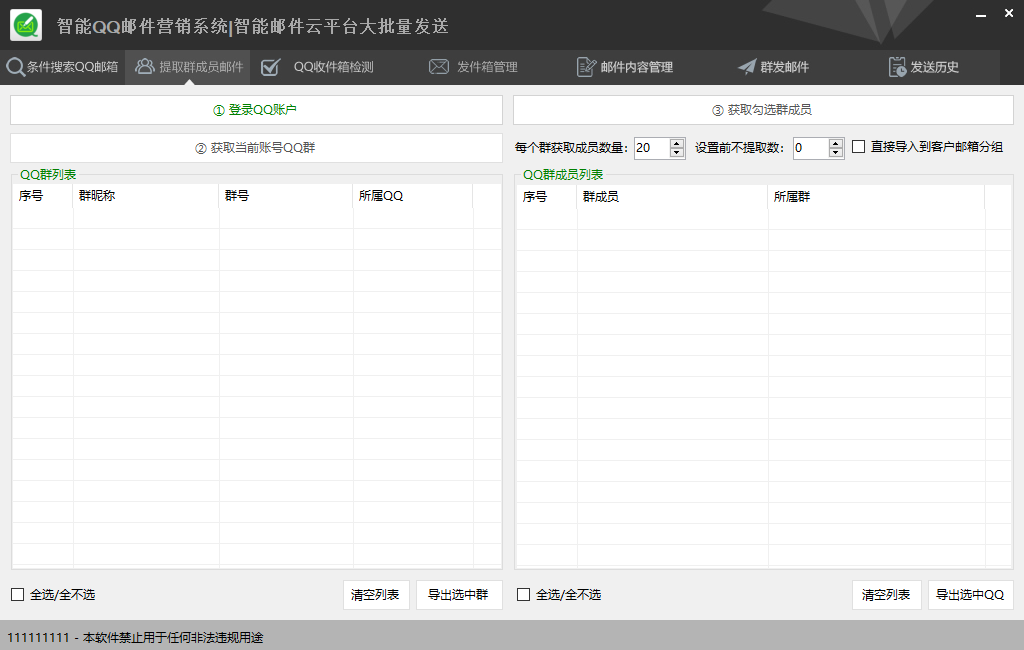Click 清空列表 beside 导出选中QQ
The image size is (1024, 650).
tap(886, 595)
